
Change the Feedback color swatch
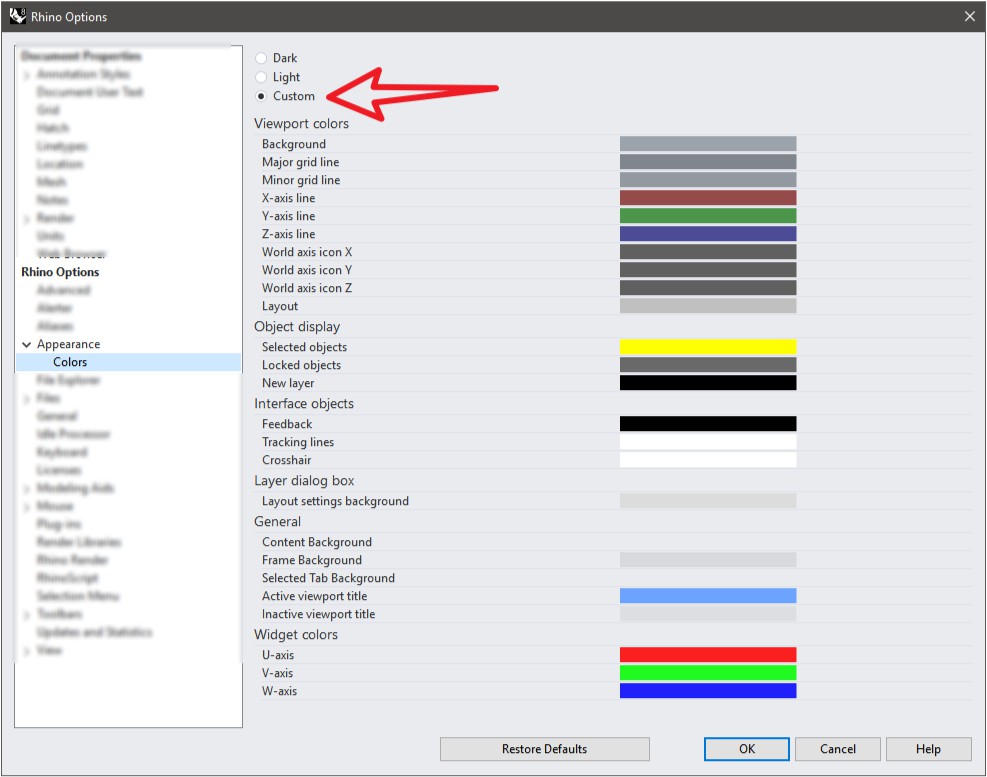[708, 424]
